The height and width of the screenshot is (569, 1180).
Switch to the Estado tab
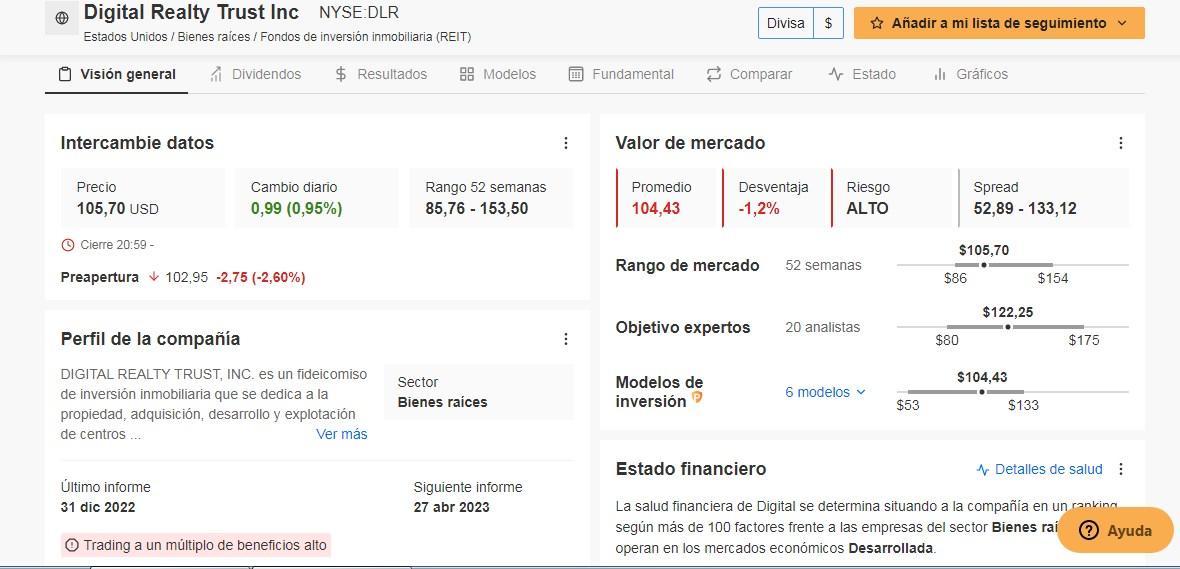coord(862,74)
